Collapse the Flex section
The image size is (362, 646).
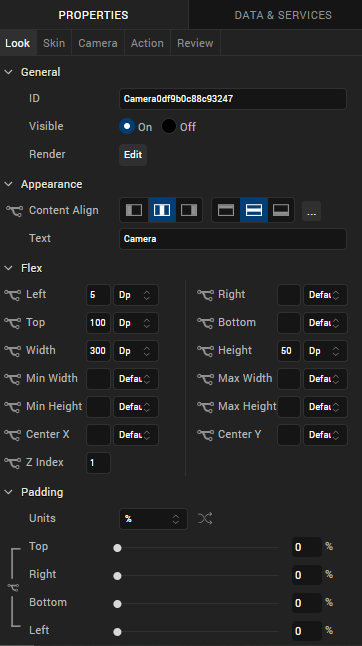[8, 268]
